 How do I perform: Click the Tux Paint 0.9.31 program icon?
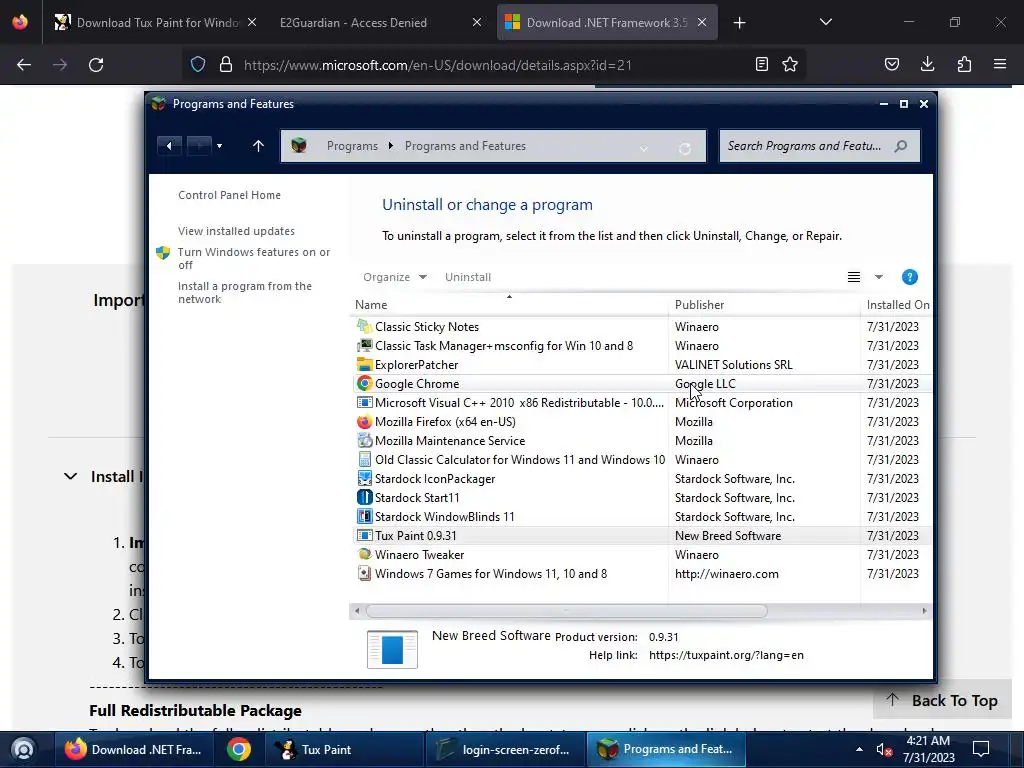[364, 536]
